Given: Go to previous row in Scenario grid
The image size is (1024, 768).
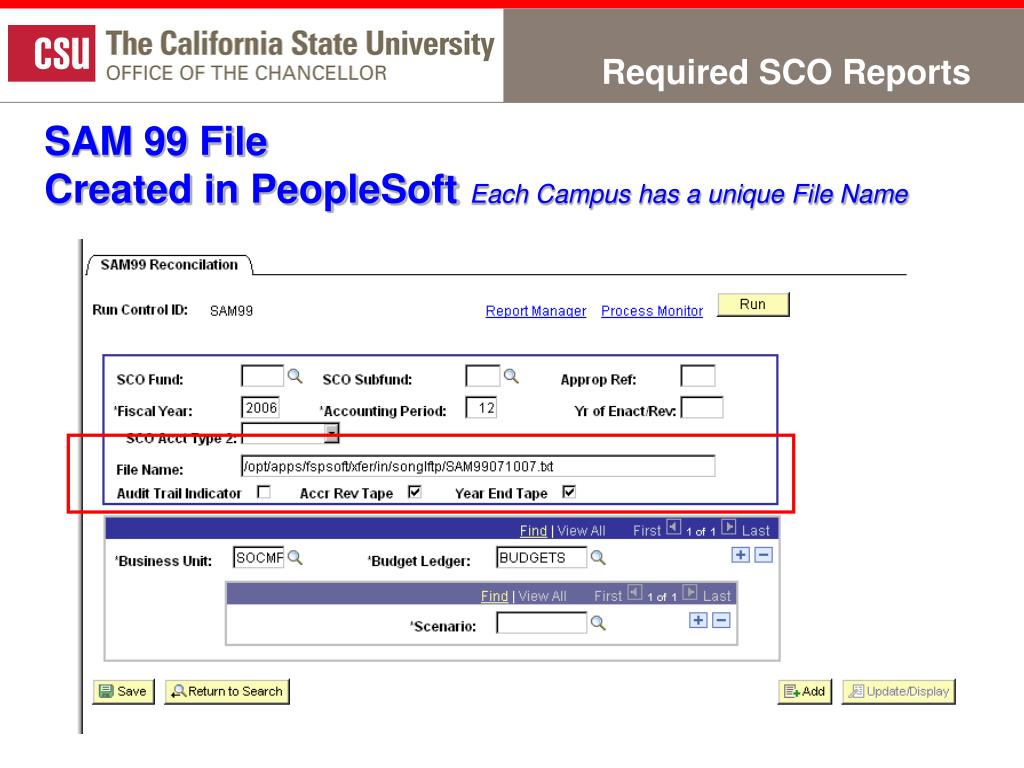Looking at the screenshot, I should [x=635, y=592].
